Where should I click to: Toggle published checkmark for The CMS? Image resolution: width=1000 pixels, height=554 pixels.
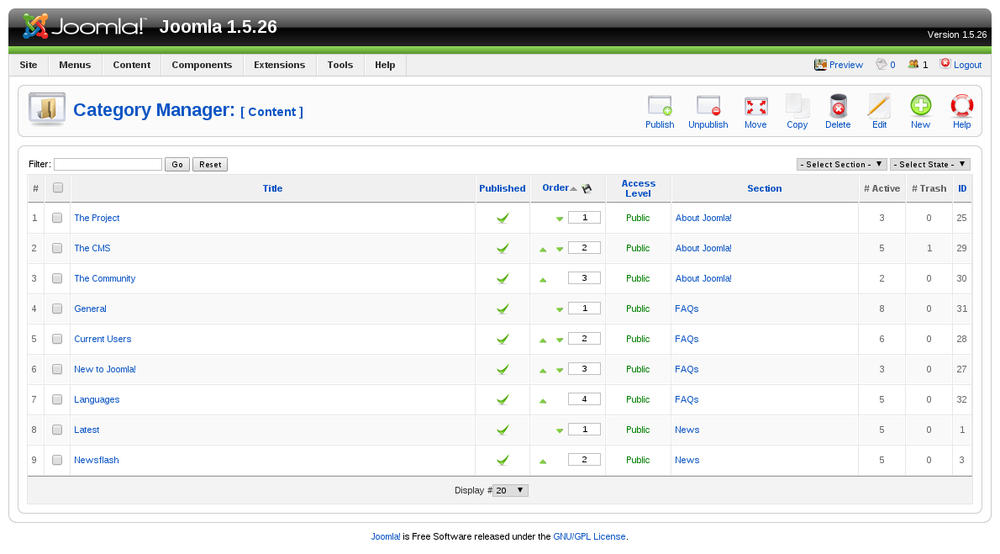tap(502, 248)
